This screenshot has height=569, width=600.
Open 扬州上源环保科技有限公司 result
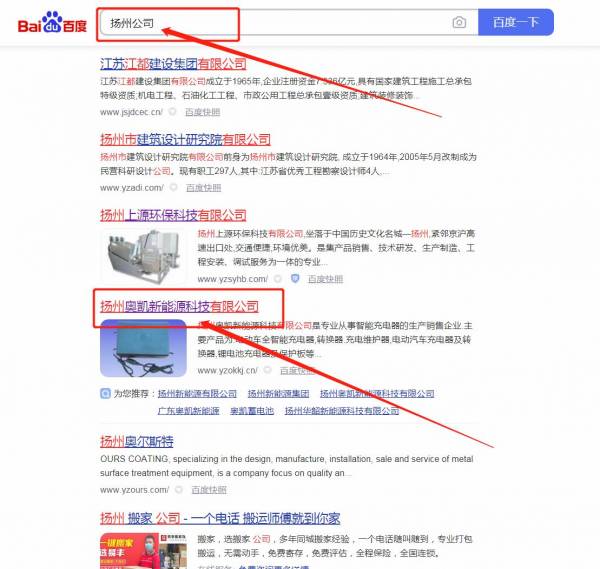click(x=173, y=215)
